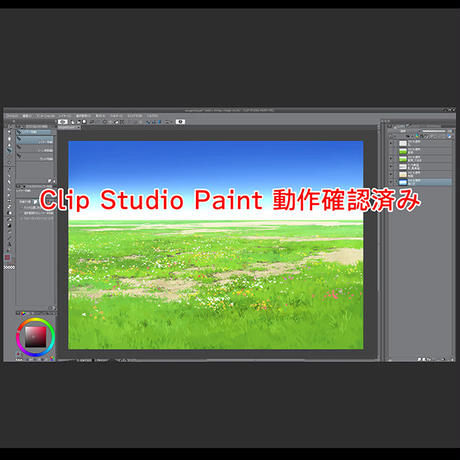The width and height of the screenshot is (460, 460).
Task: Click the white eye-shaped icon in the command bar
Action: pyautogui.click(x=181, y=122)
